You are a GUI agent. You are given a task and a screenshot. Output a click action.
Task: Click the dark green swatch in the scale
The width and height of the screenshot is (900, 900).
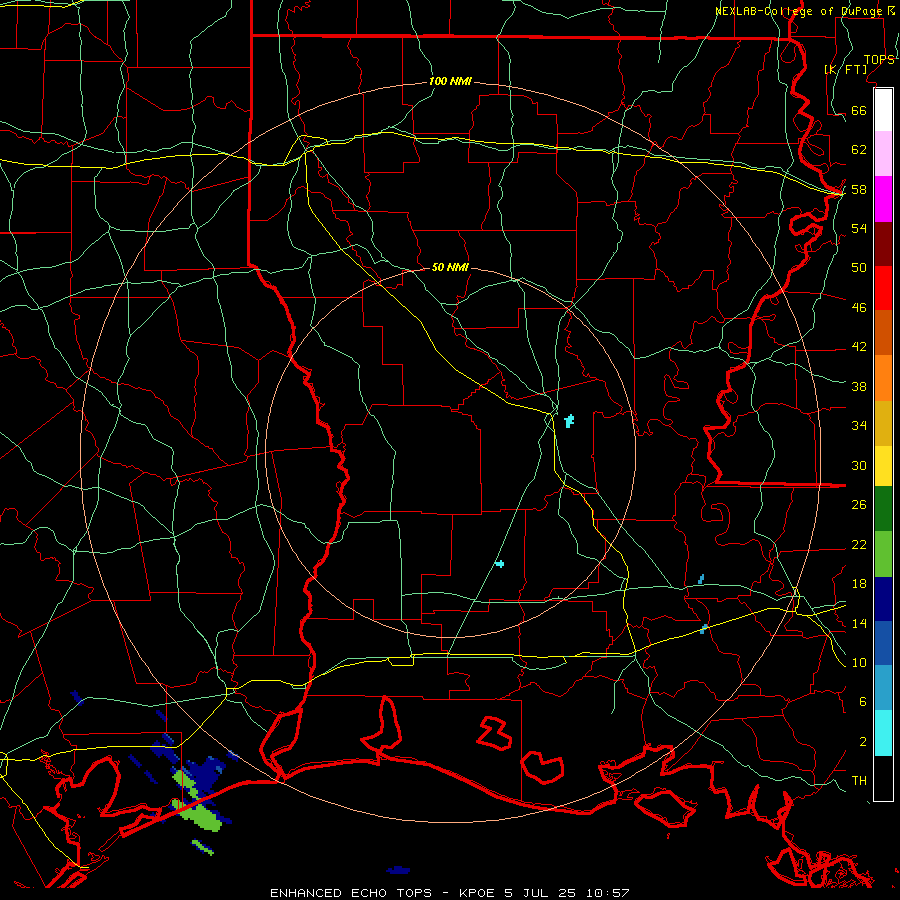pos(883,509)
